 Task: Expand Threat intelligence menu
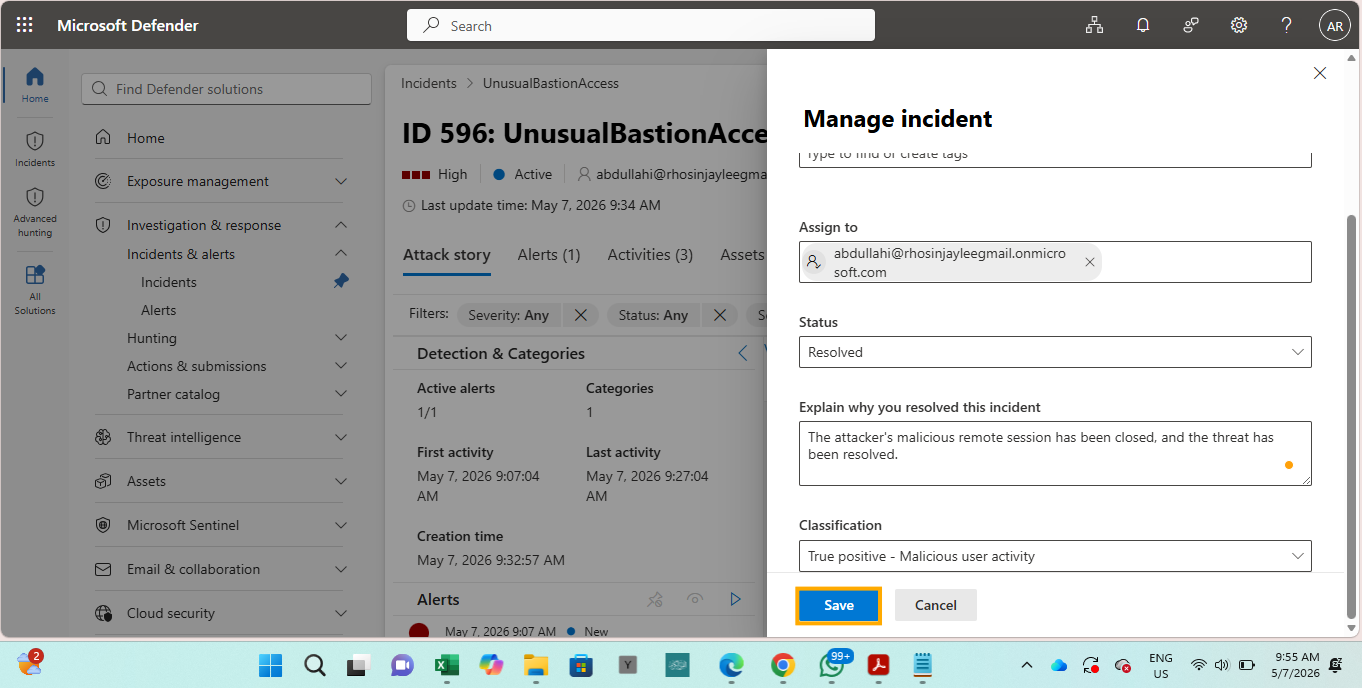[x=341, y=437]
